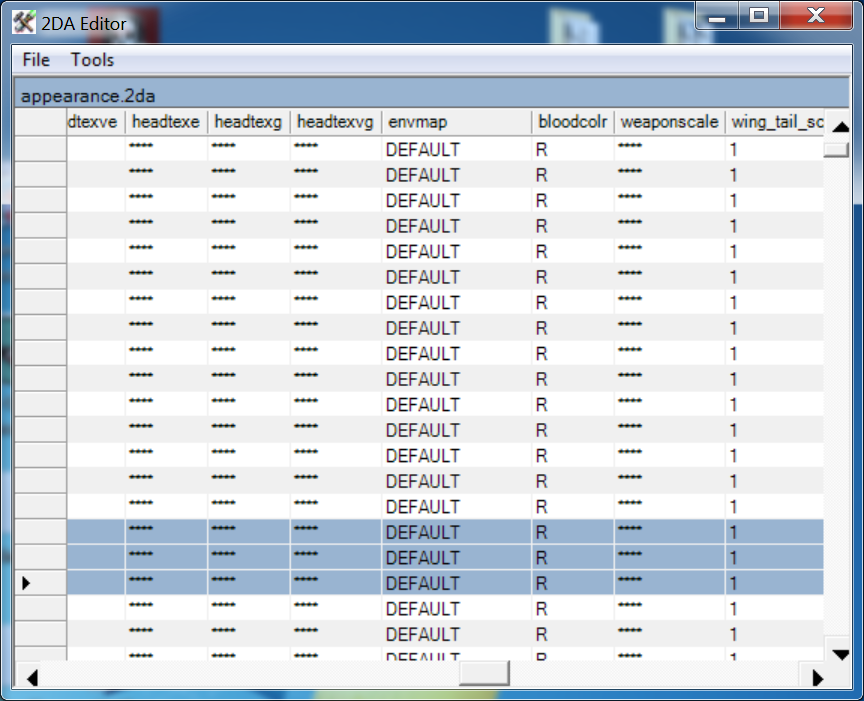Select the row with the current-row arrow

tap(42, 583)
